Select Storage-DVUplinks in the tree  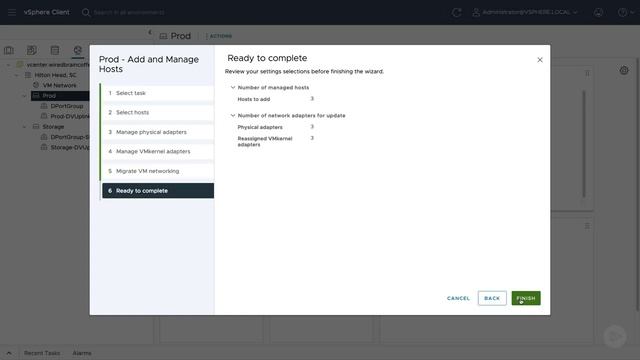point(69,147)
